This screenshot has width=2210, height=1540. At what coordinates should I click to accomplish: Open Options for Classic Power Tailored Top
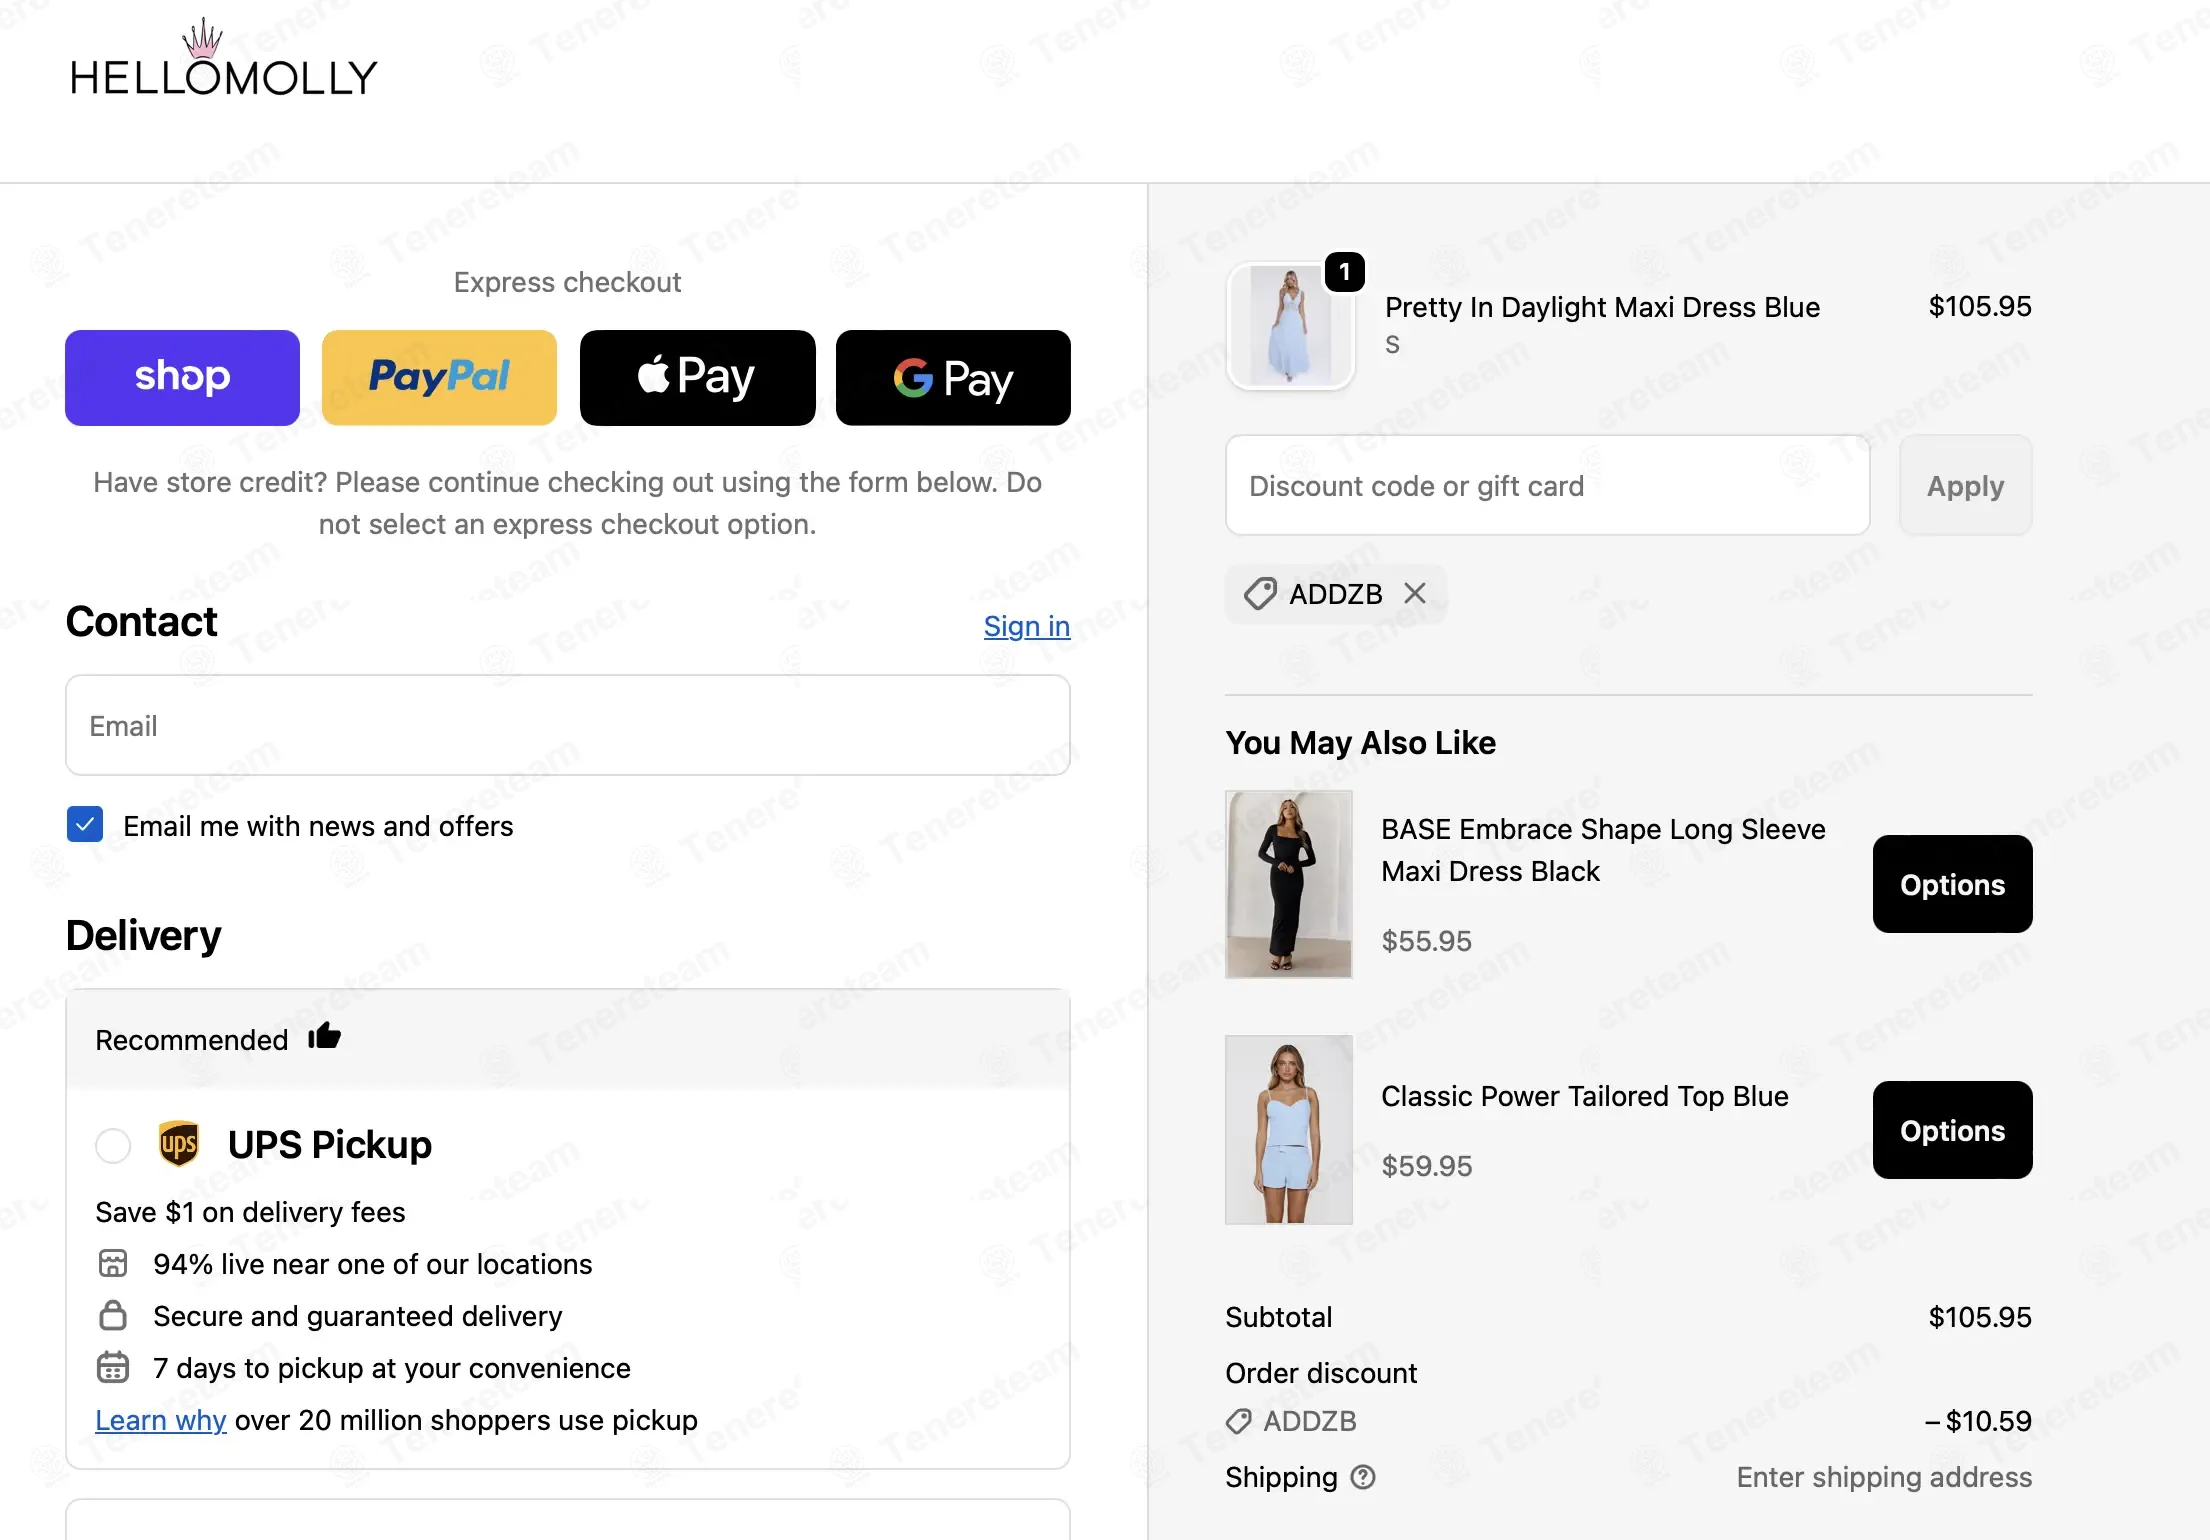[1952, 1130]
